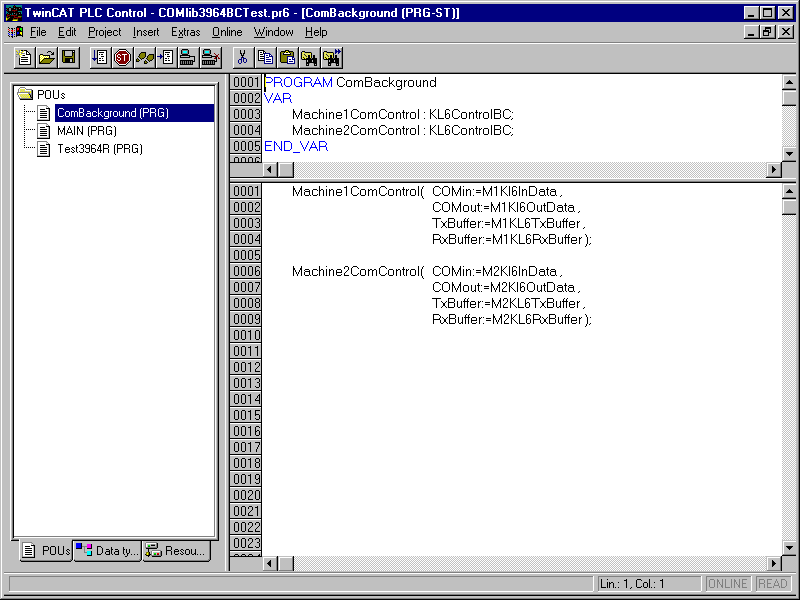
Task: Click the ONLINE status bar indicator
Action: [x=728, y=584]
